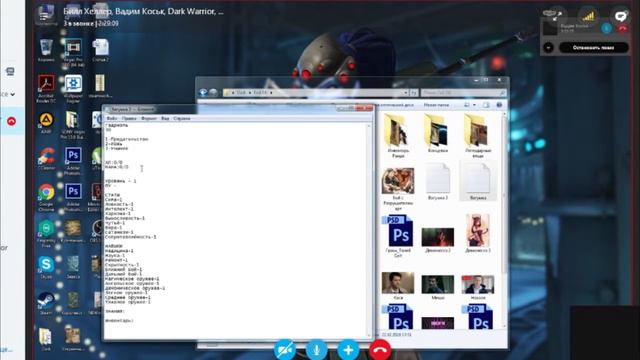The image size is (640, 360).
Task: Select the Vegas Pro desktop shortcut
Action: click(73, 53)
